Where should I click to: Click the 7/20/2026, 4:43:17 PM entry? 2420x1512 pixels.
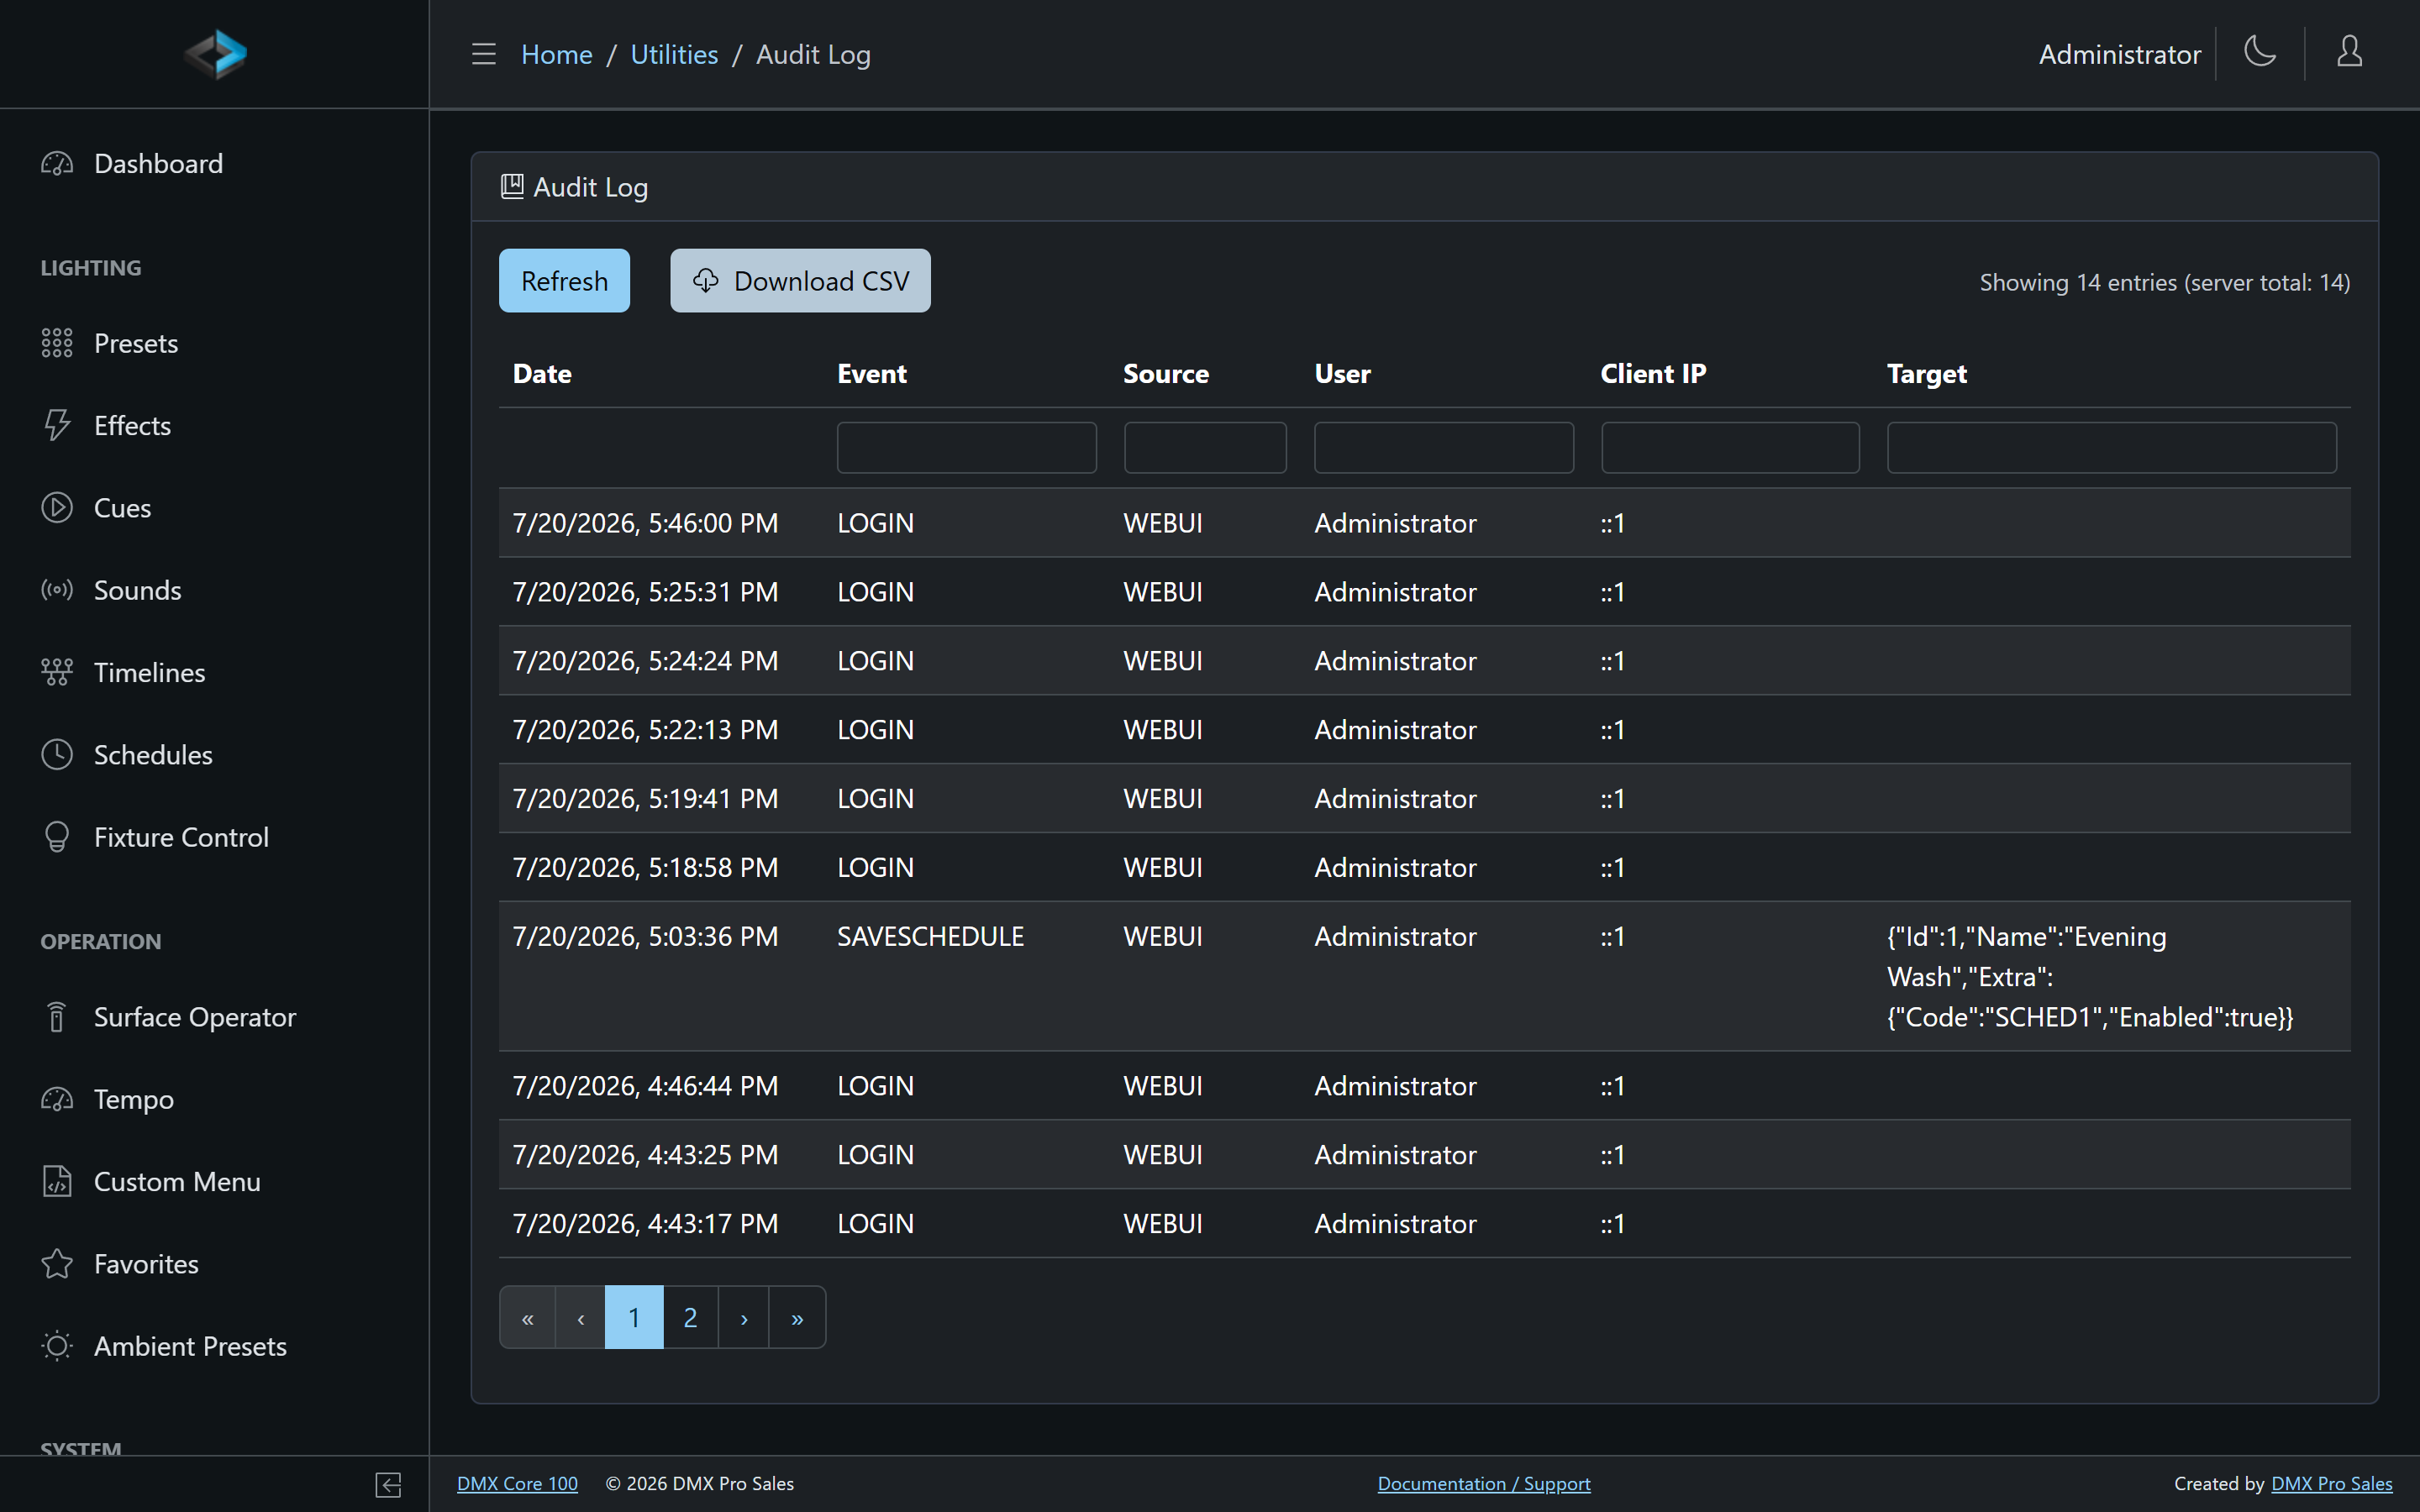pyautogui.click(x=645, y=1224)
